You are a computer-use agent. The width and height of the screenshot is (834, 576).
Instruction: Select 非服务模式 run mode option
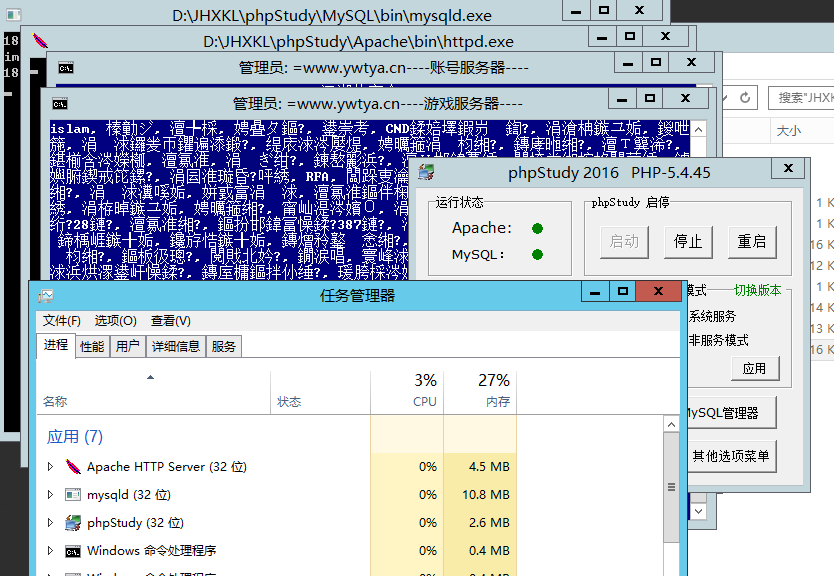[719, 340]
